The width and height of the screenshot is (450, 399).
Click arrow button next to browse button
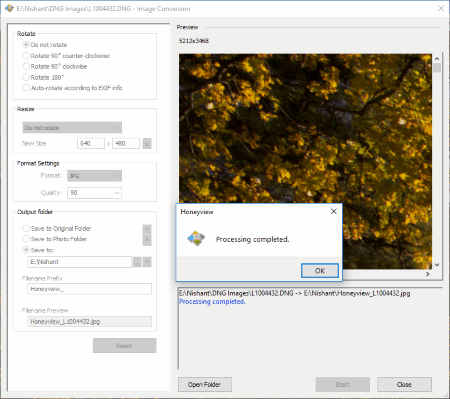147,262
